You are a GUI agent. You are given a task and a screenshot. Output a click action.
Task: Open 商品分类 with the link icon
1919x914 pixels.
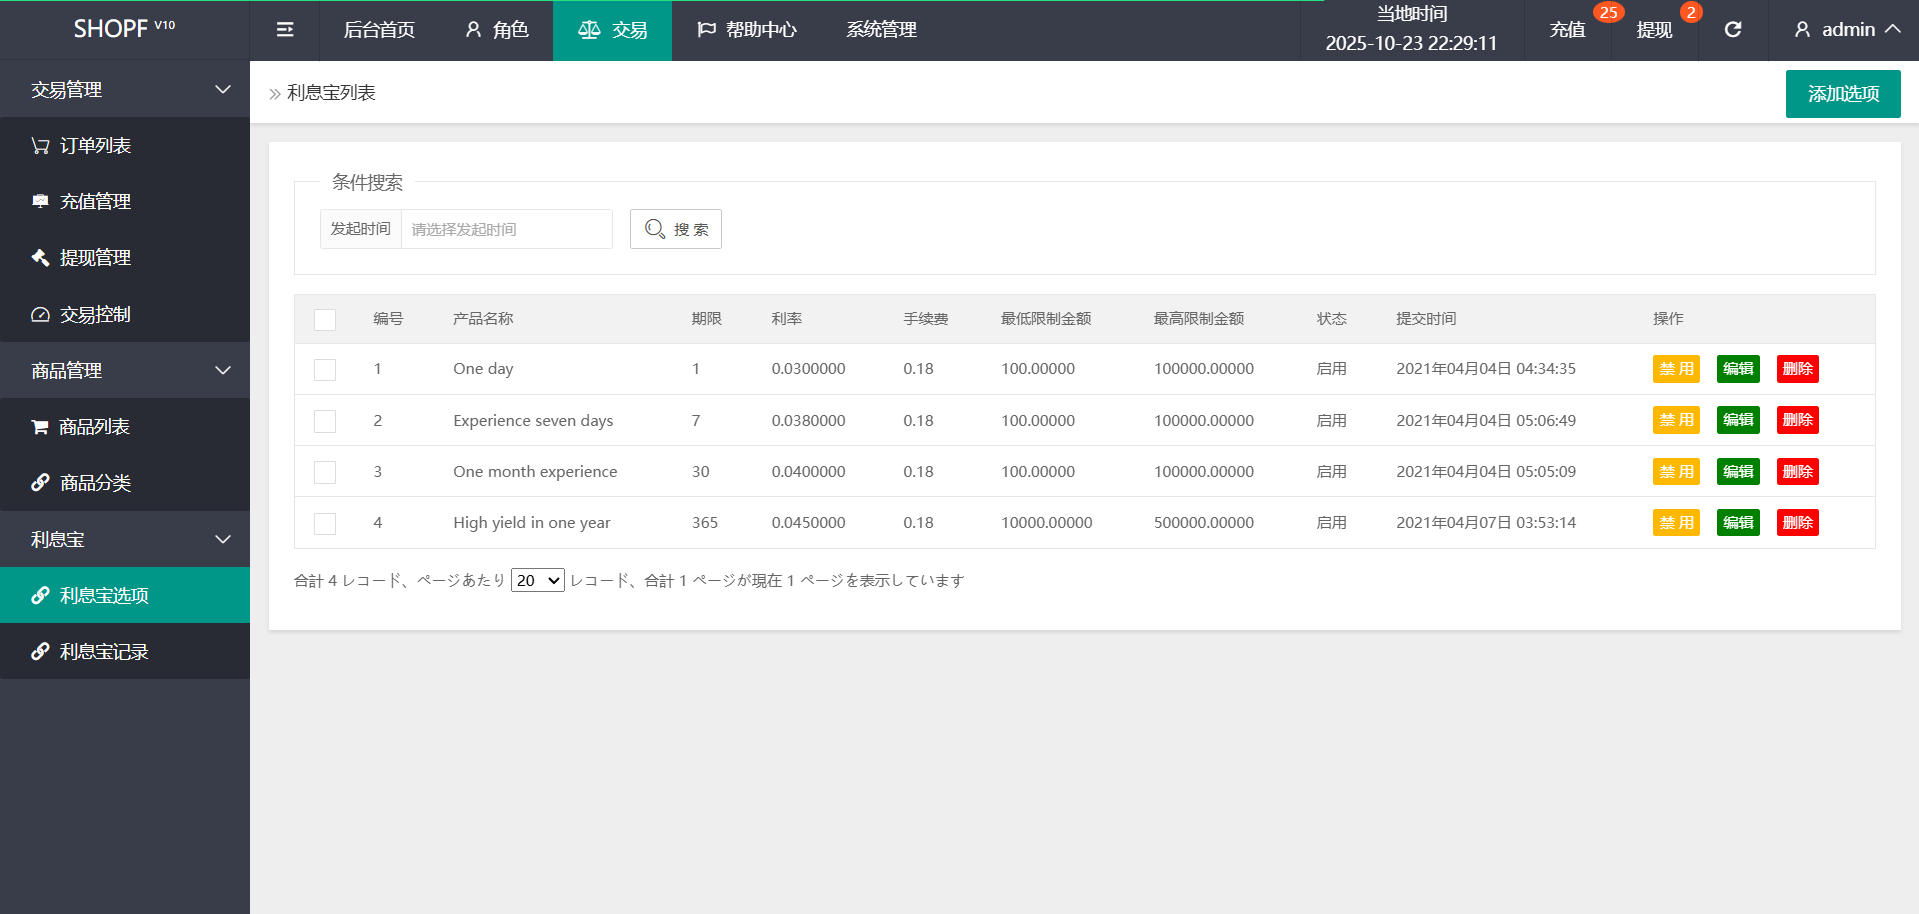pos(95,483)
